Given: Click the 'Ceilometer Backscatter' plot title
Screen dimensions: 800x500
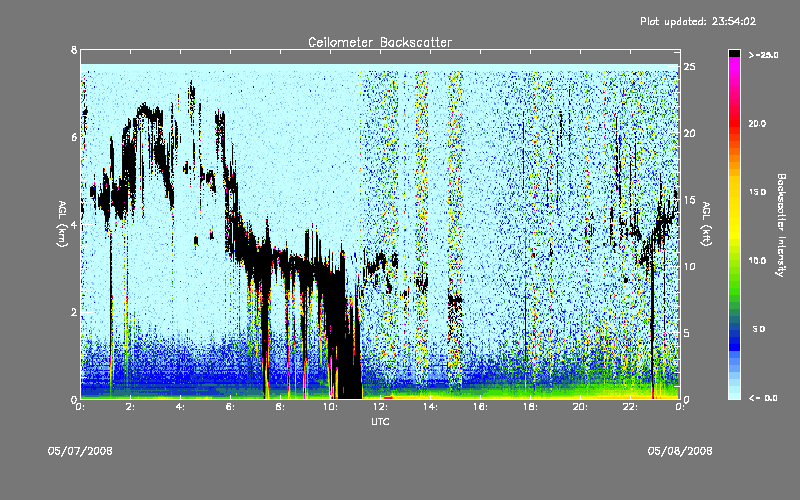Looking at the screenshot, I should click(x=380, y=42).
